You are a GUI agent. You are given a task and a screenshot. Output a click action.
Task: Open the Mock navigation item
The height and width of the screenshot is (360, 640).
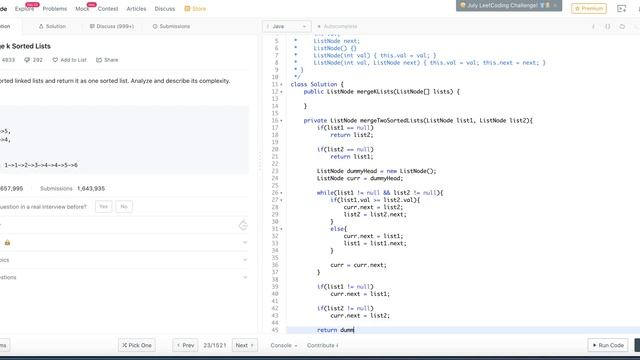point(82,9)
